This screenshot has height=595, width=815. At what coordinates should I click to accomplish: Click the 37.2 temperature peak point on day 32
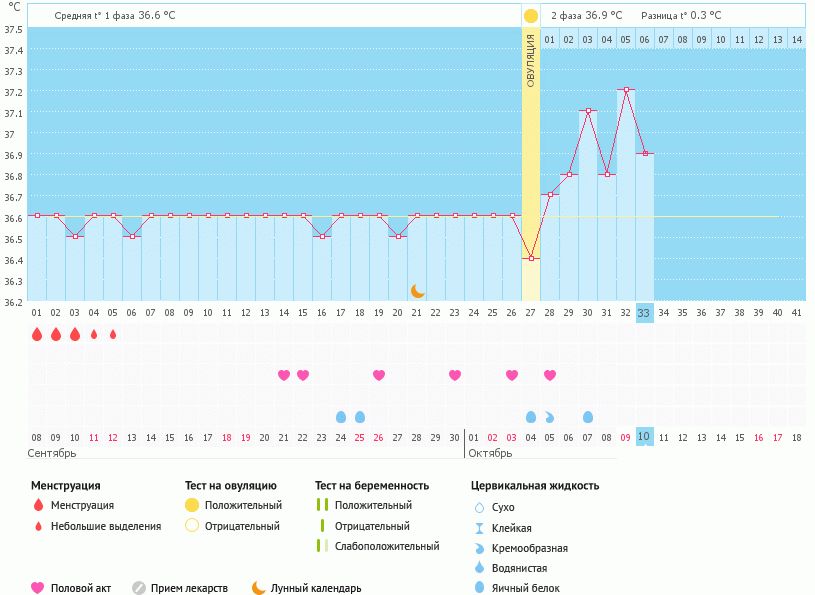point(626,90)
